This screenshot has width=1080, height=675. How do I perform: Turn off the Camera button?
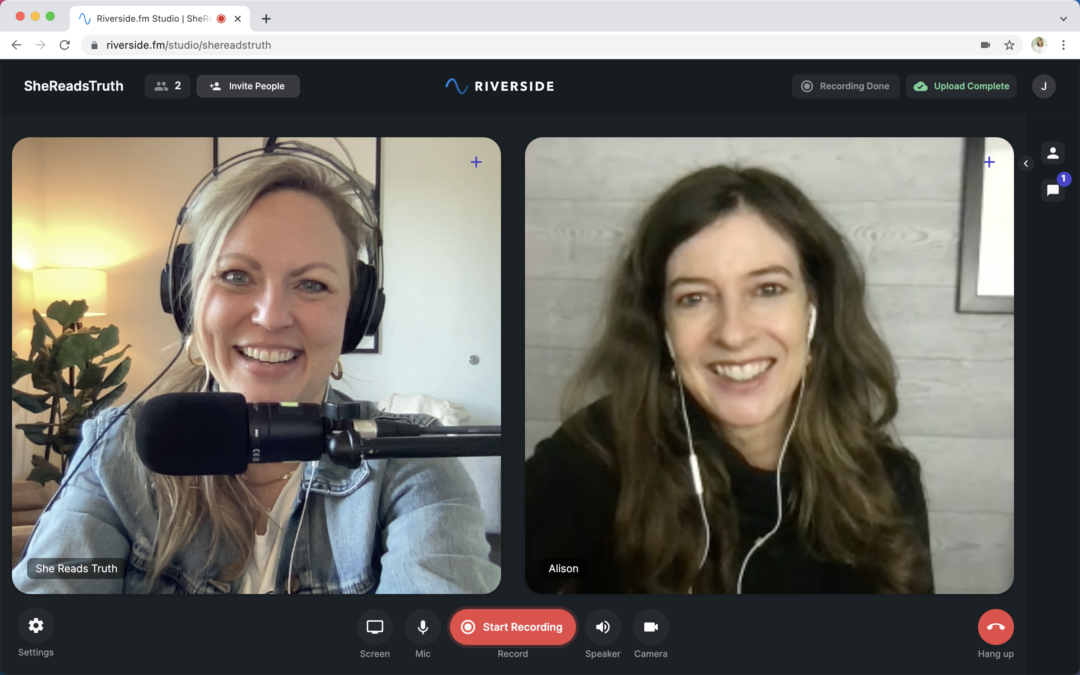point(651,627)
